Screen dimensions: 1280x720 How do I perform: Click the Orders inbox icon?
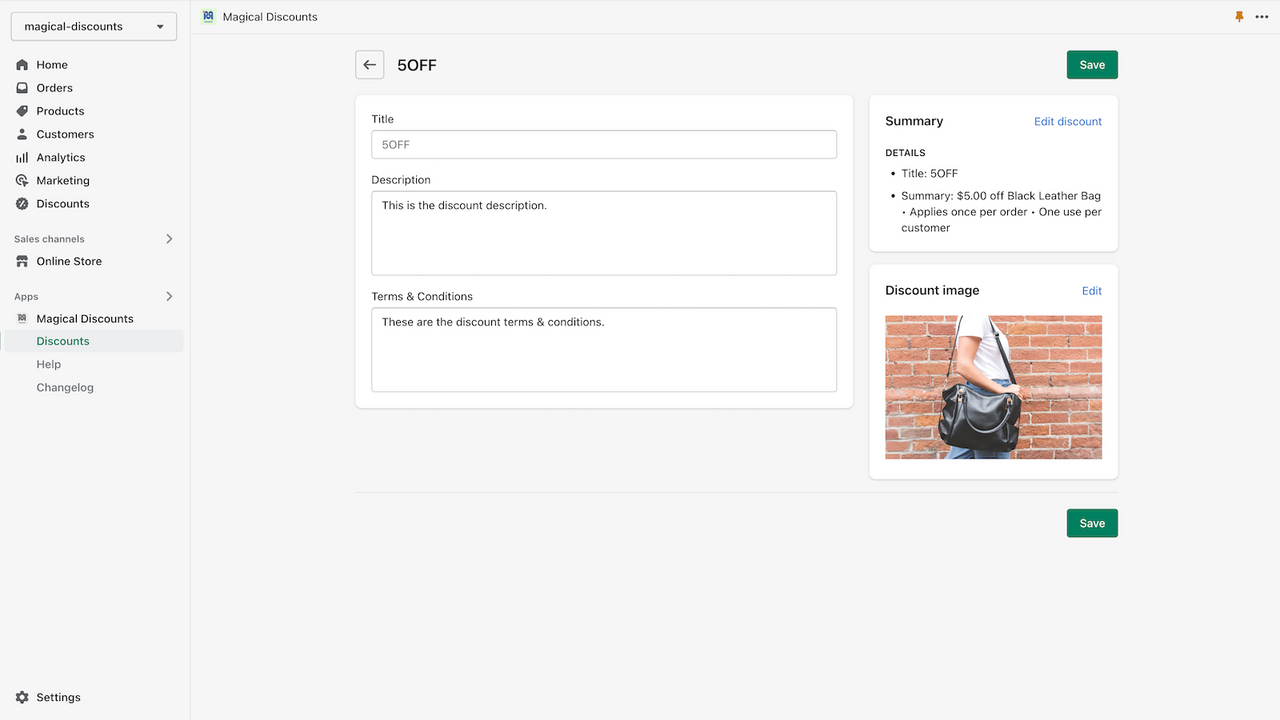coord(22,88)
